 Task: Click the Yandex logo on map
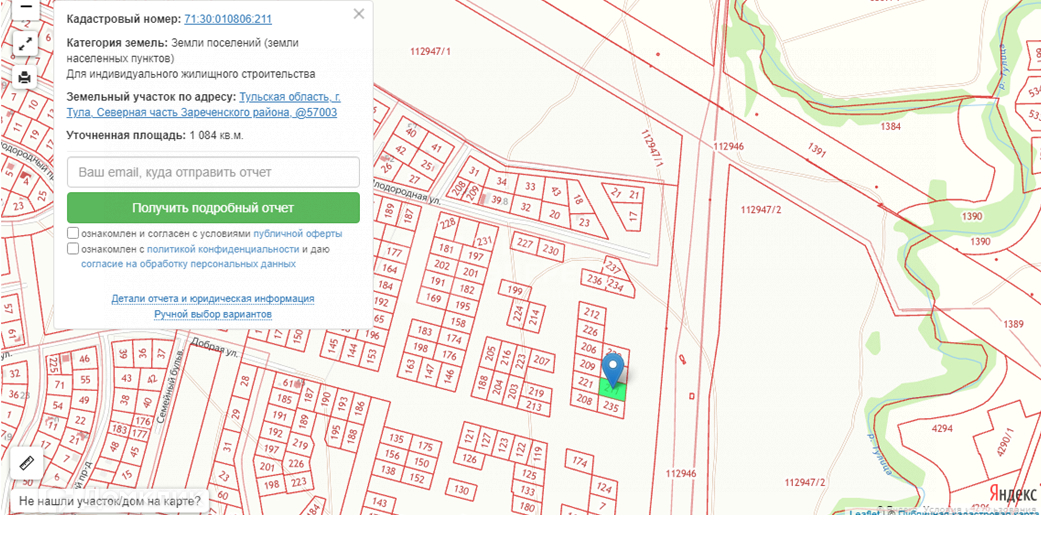pyautogui.click(x=1012, y=494)
